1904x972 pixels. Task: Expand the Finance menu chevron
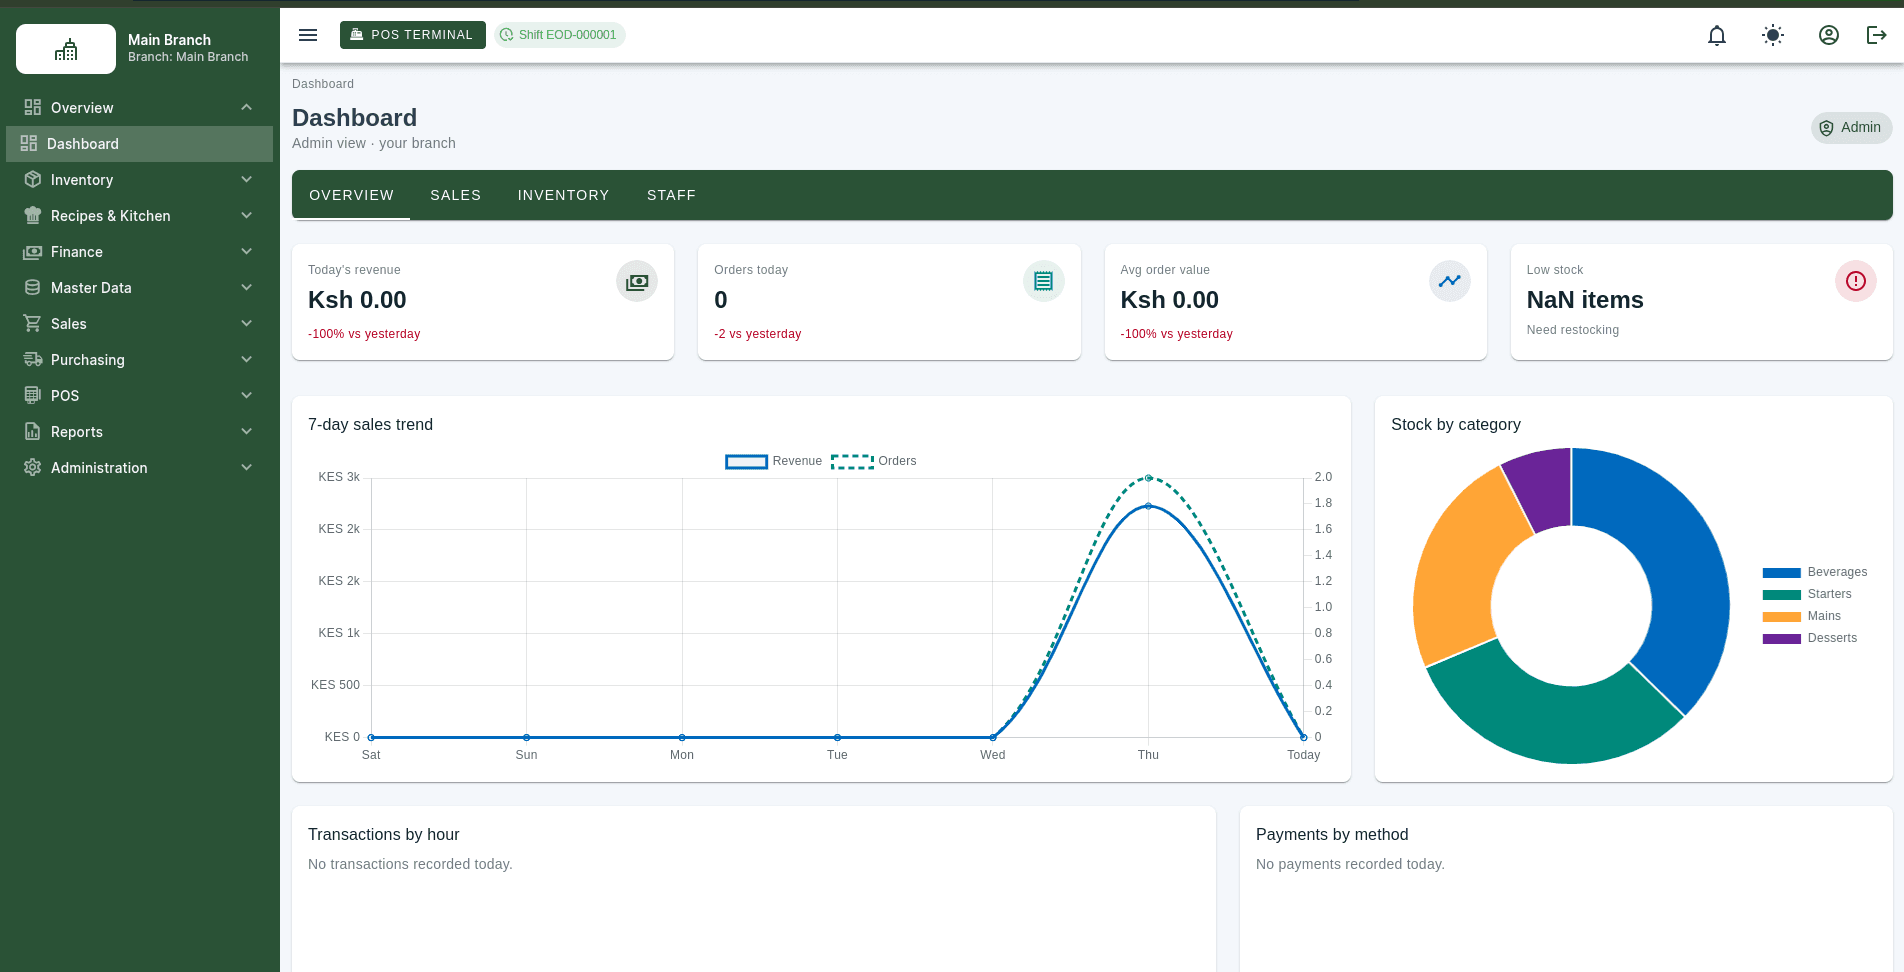pos(246,251)
